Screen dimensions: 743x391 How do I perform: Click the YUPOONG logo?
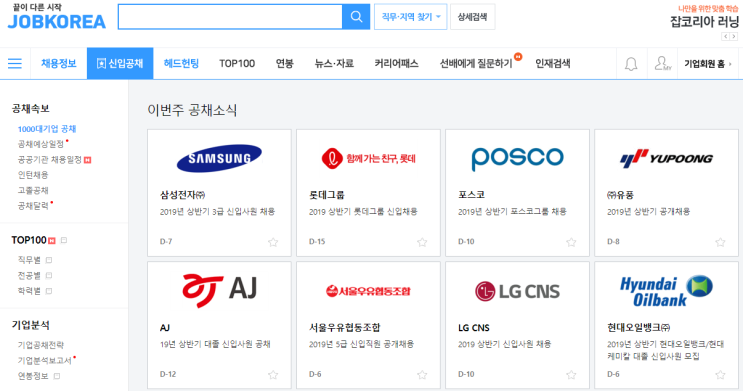point(666,159)
